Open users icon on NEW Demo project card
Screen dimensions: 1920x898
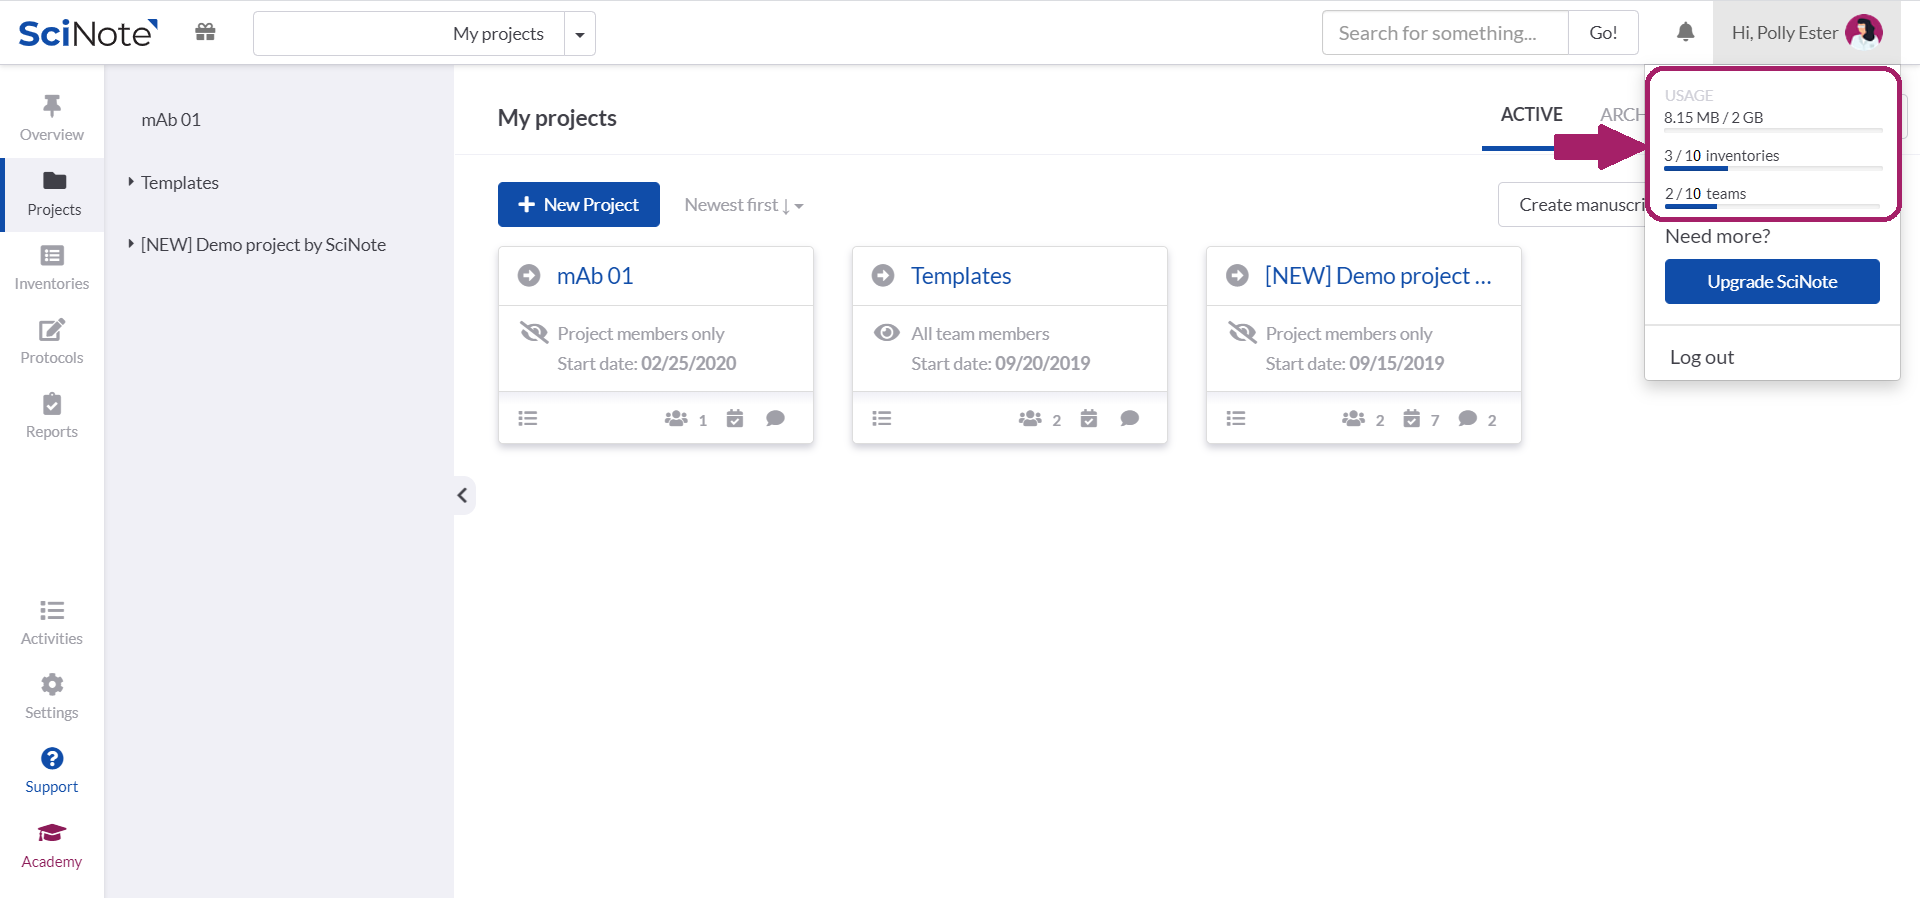(1353, 419)
